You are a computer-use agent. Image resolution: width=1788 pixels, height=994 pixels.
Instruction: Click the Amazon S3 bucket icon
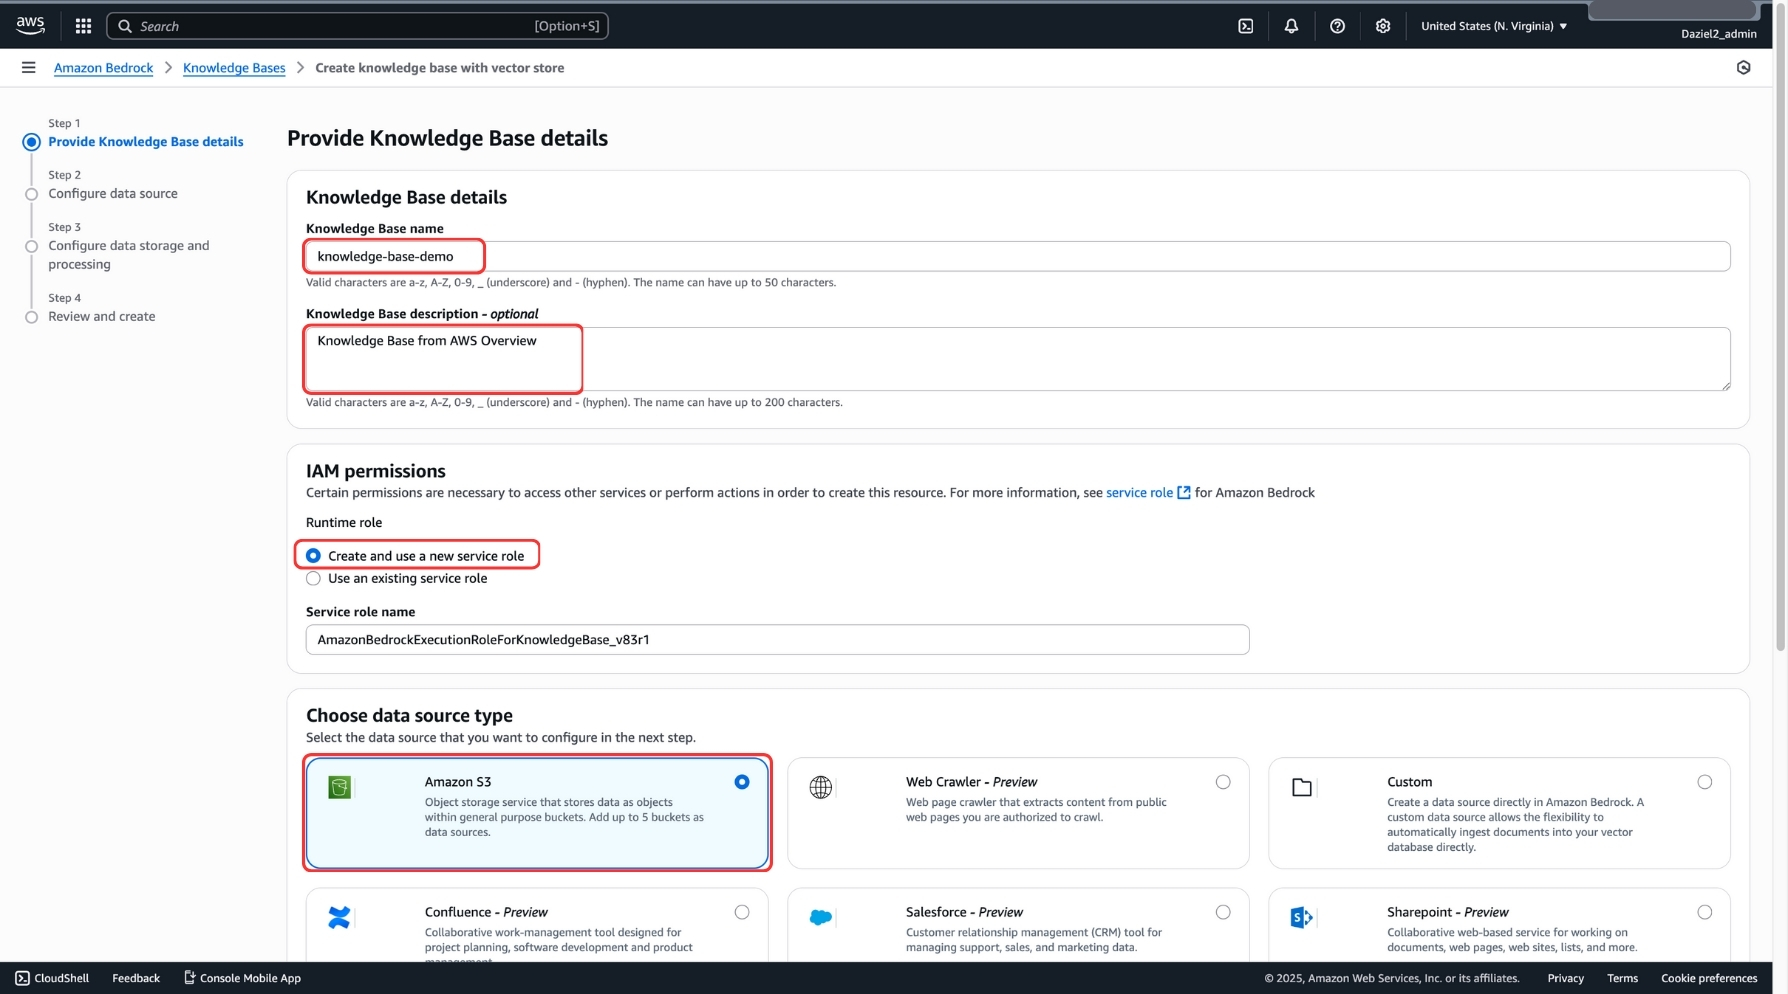point(339,787)
